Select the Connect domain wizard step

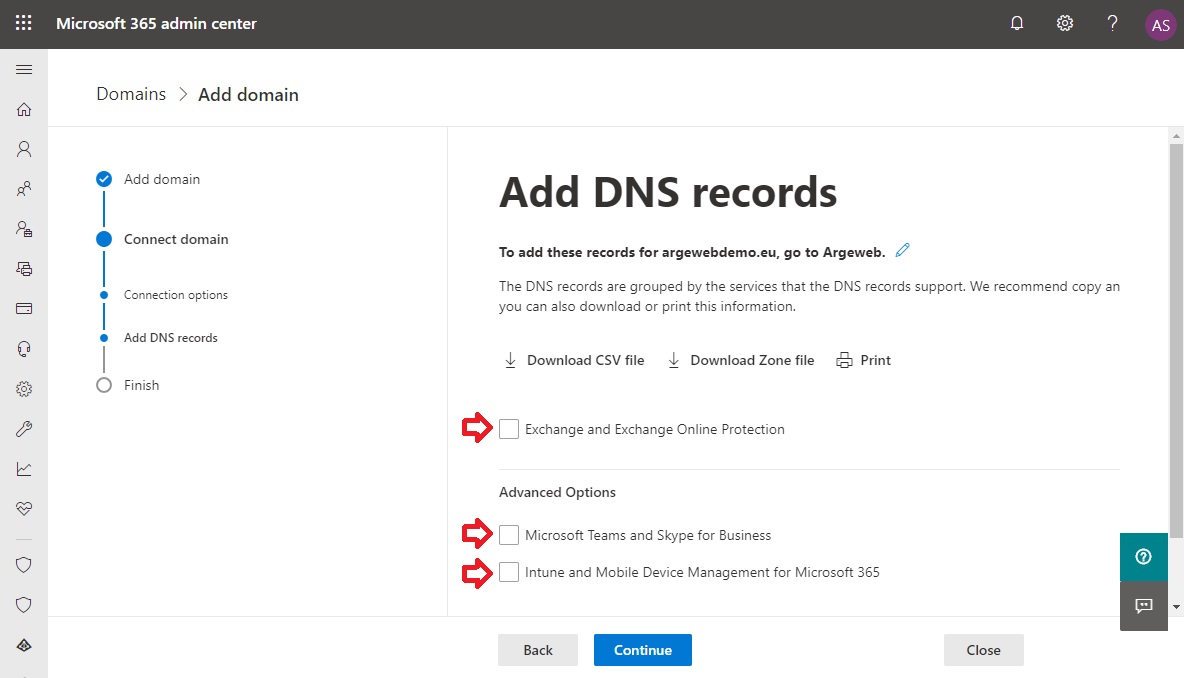coord(162,239)
